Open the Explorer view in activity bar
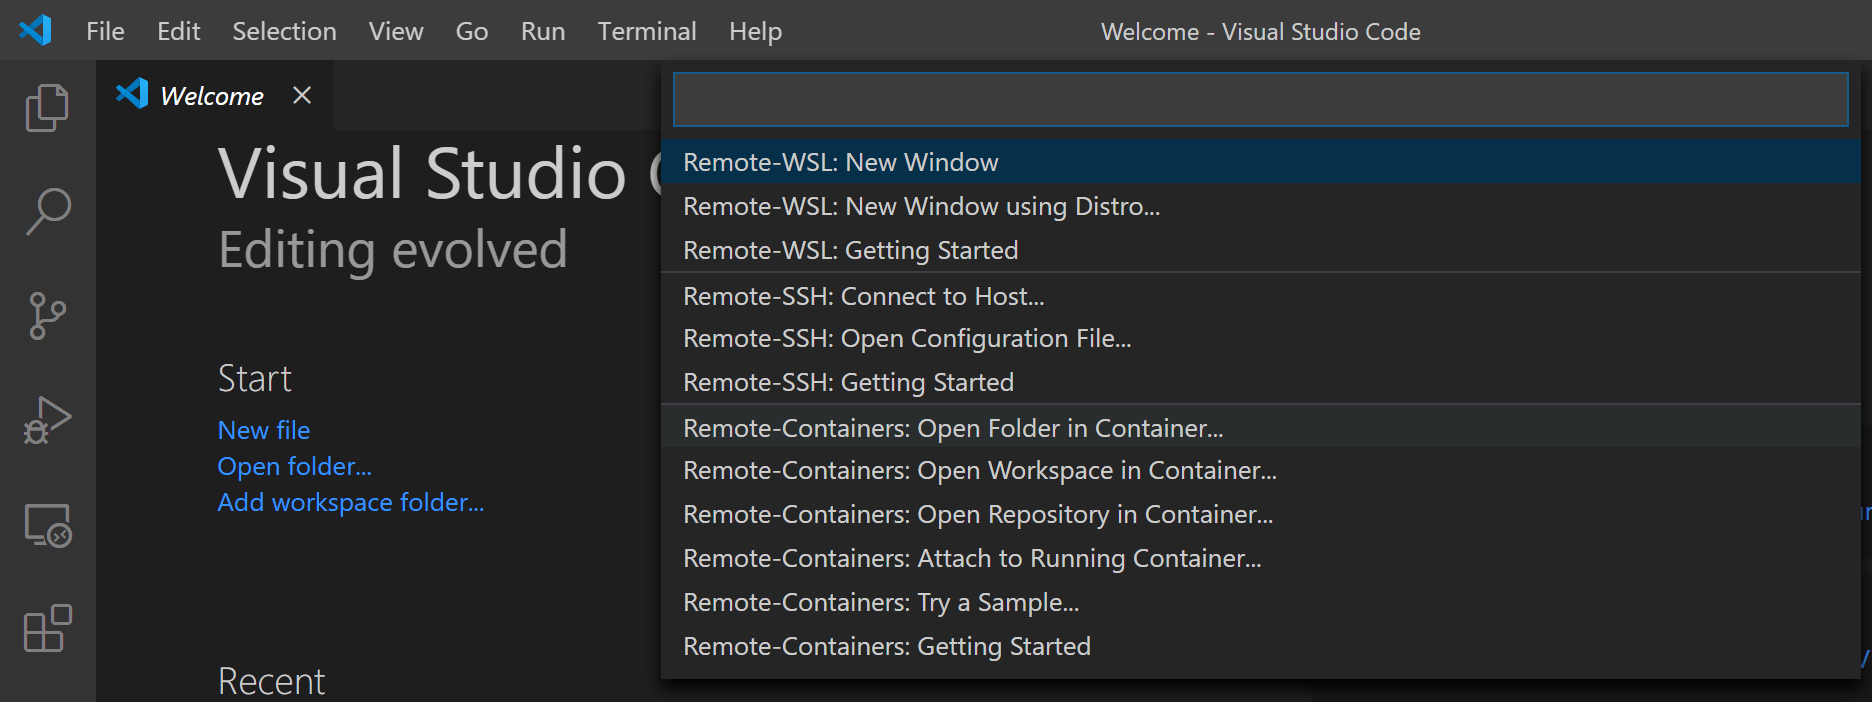The width and height of the screenshot is (1872, 702). click(47, 107)
